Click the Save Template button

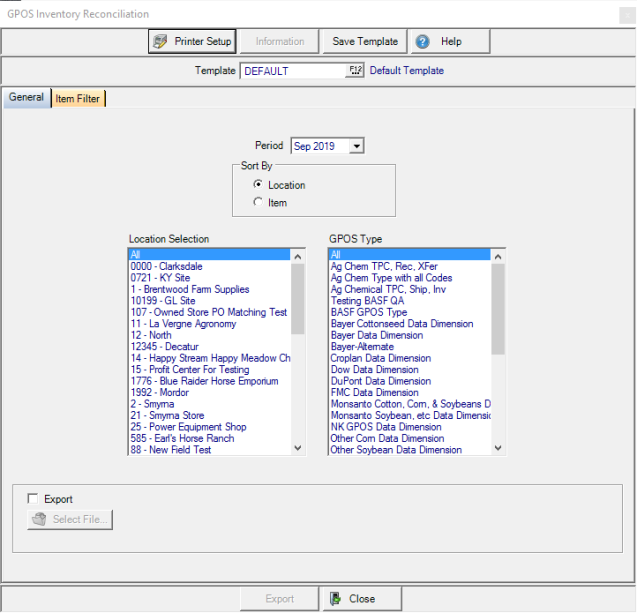(x=365, y=41)
